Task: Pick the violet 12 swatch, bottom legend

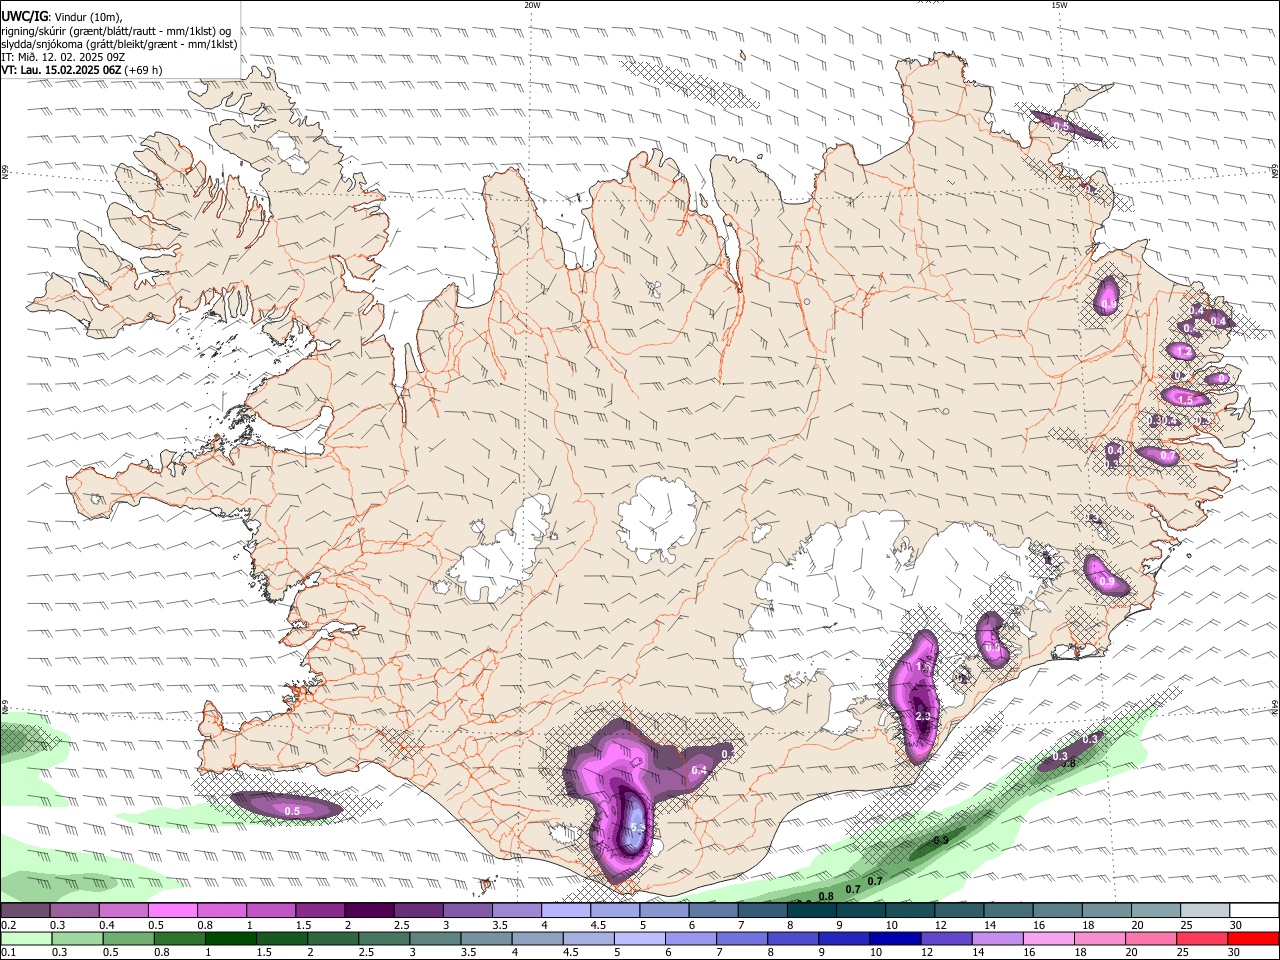Action: click(x=946, y=938)
